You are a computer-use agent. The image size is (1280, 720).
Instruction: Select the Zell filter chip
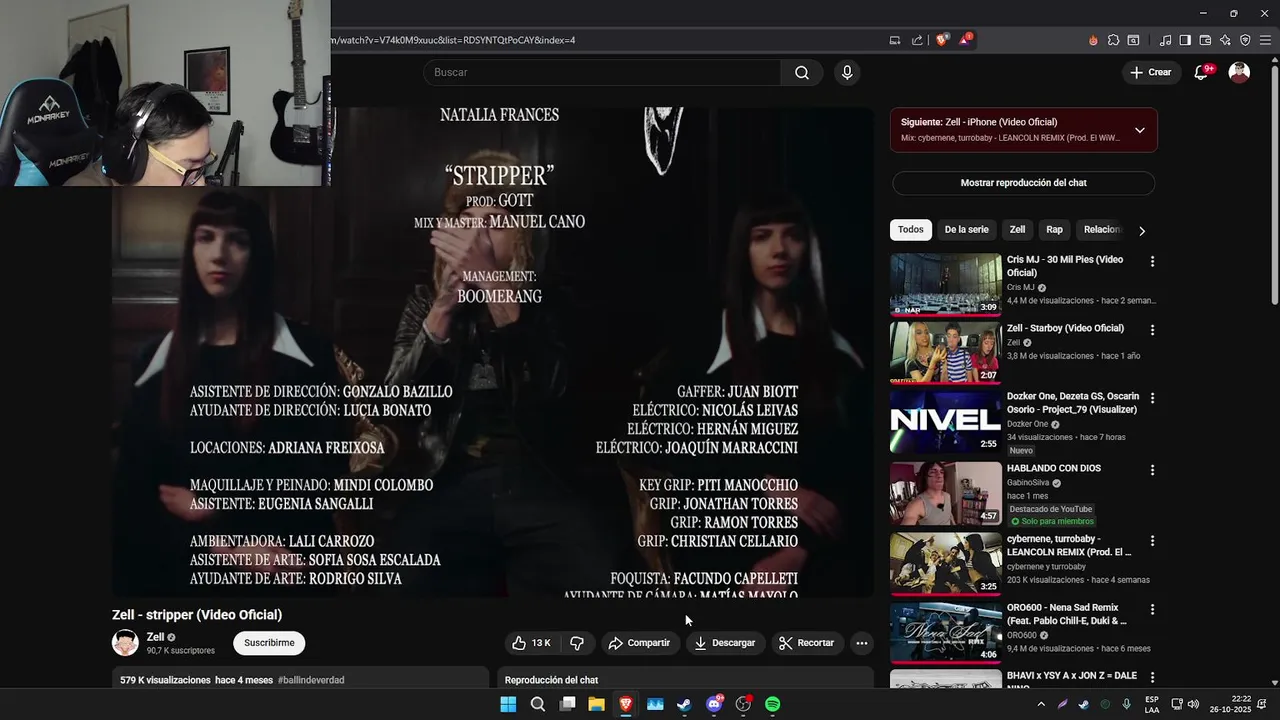1017,230
